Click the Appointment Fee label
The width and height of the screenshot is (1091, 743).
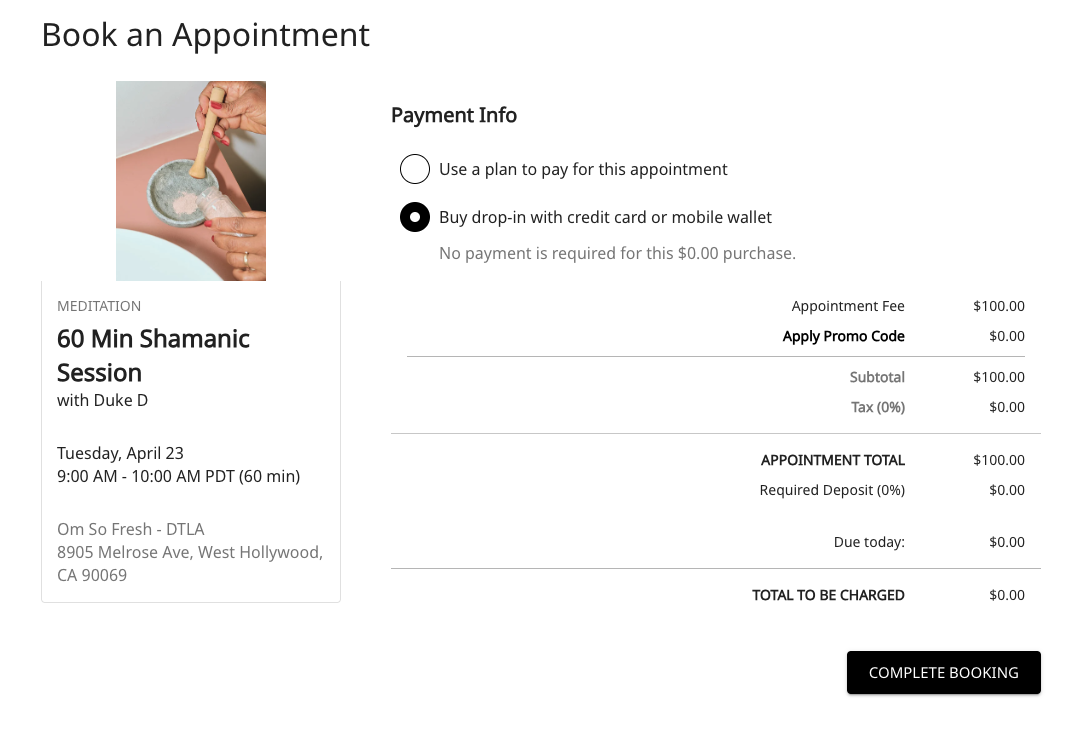point(847,306)
